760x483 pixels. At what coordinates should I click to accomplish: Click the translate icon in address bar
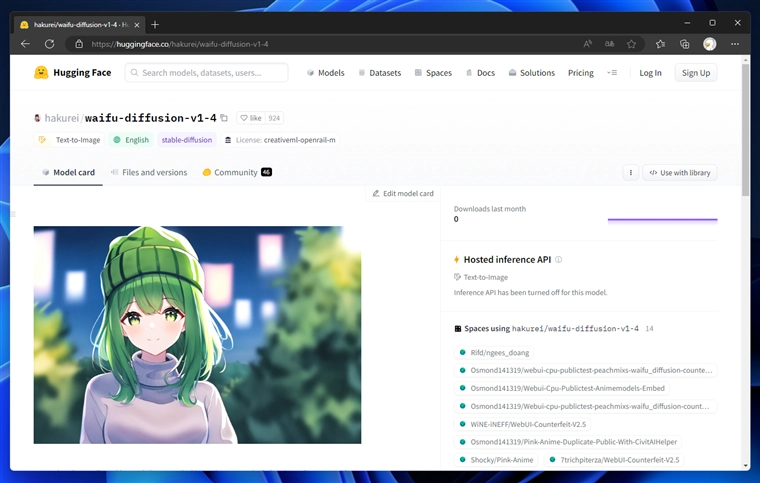[x=609, y=44]
